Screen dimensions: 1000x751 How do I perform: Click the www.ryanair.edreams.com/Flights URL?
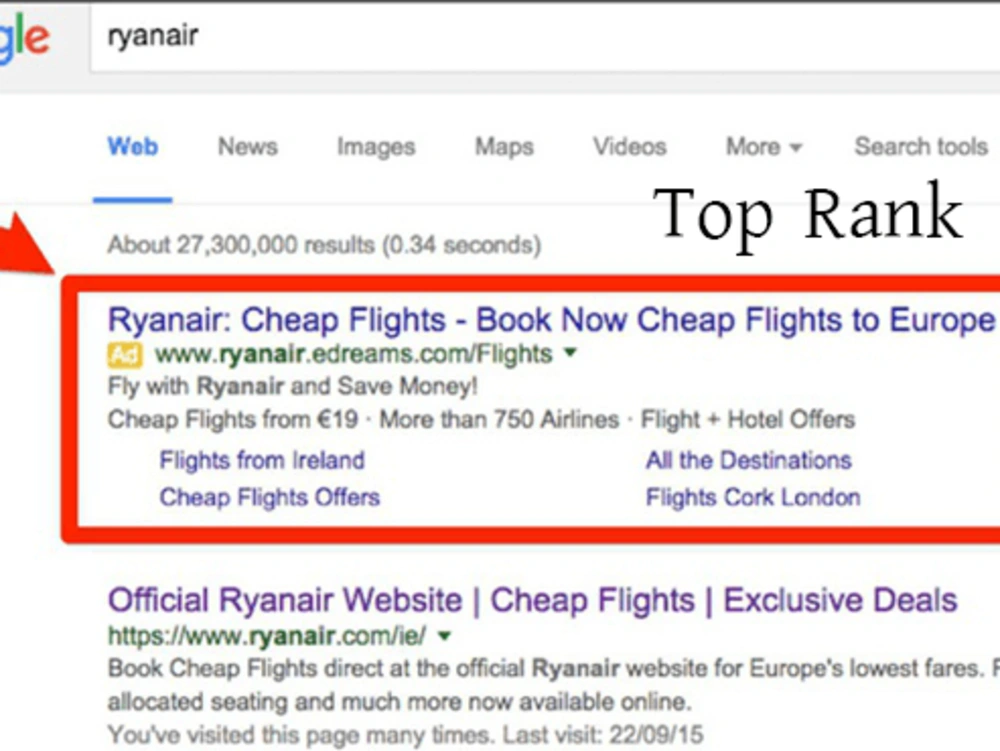point(353,354)
